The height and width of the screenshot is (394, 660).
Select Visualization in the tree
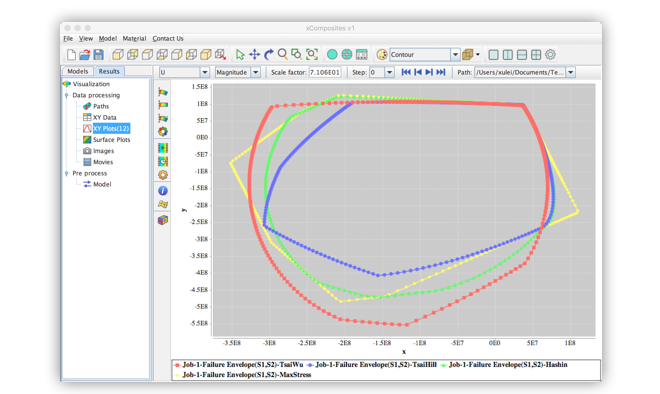[91, 84]
